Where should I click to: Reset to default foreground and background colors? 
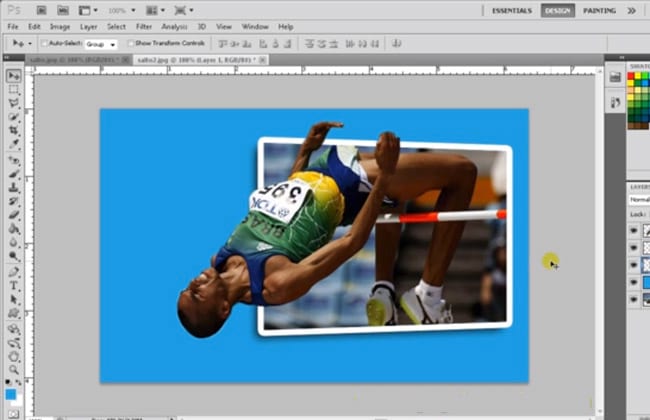point(8,382)
